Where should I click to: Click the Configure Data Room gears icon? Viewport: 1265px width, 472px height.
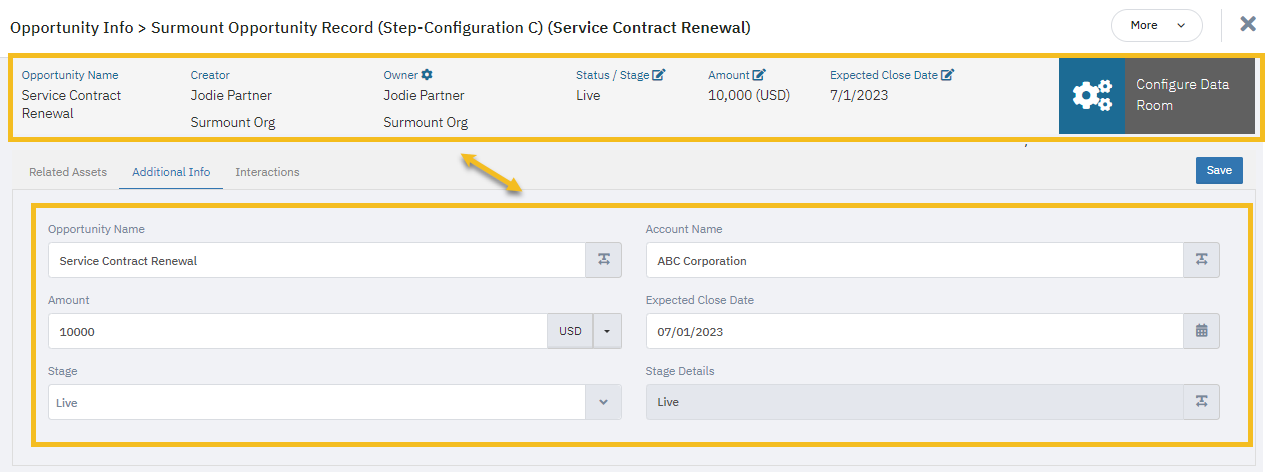[1092, 96]
